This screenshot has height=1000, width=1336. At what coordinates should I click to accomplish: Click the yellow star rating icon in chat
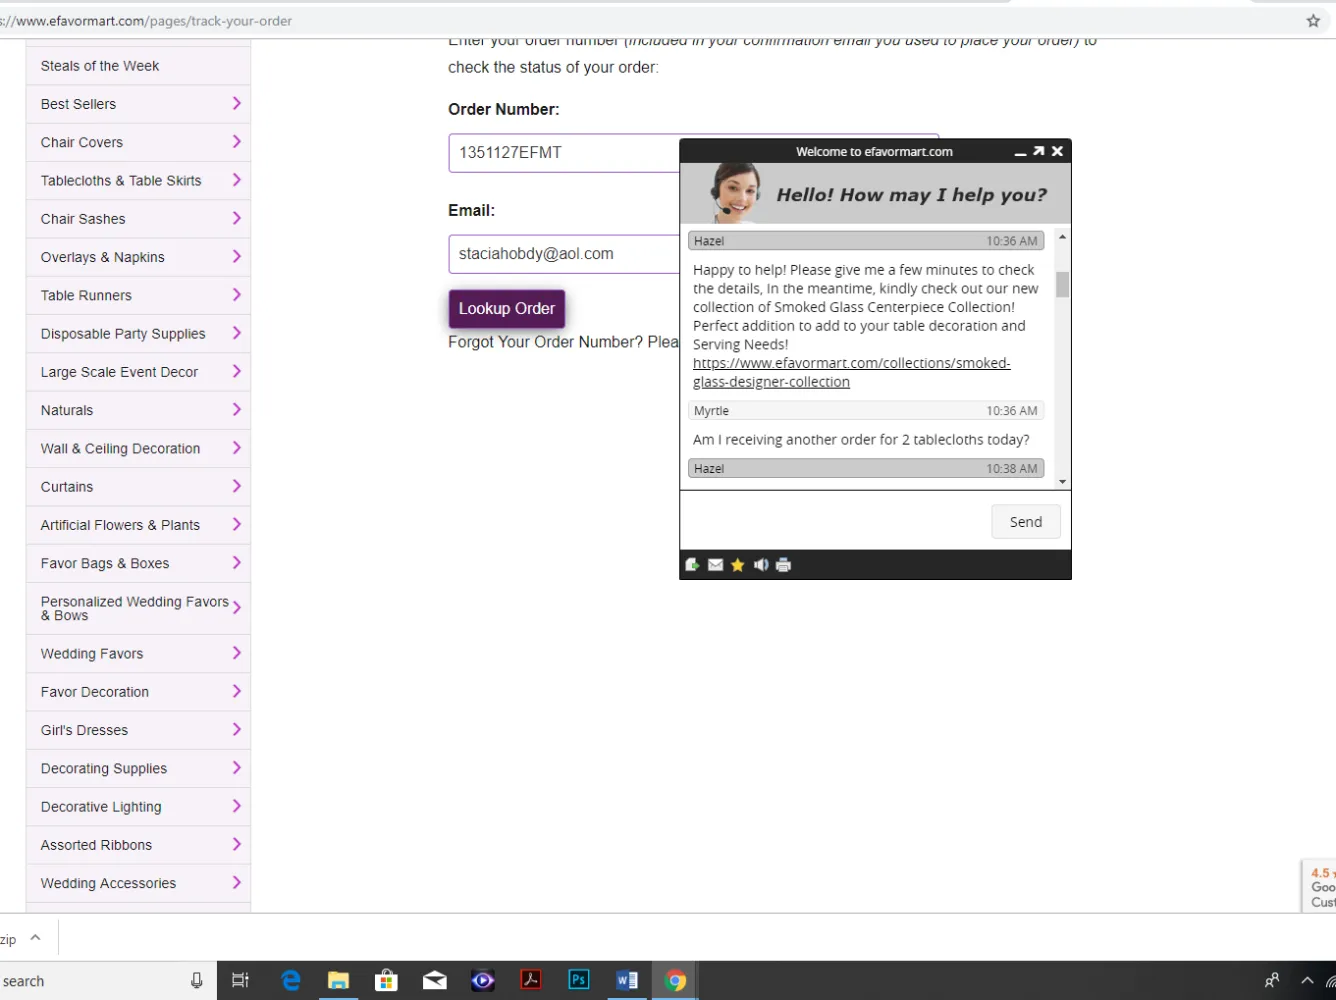point(738,565)
